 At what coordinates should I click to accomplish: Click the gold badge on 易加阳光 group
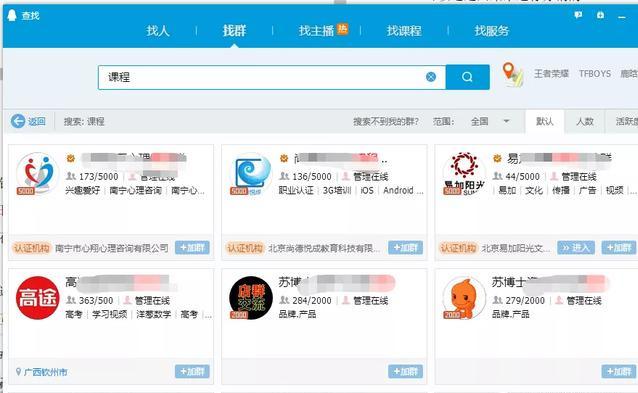(x=497, y=158)
